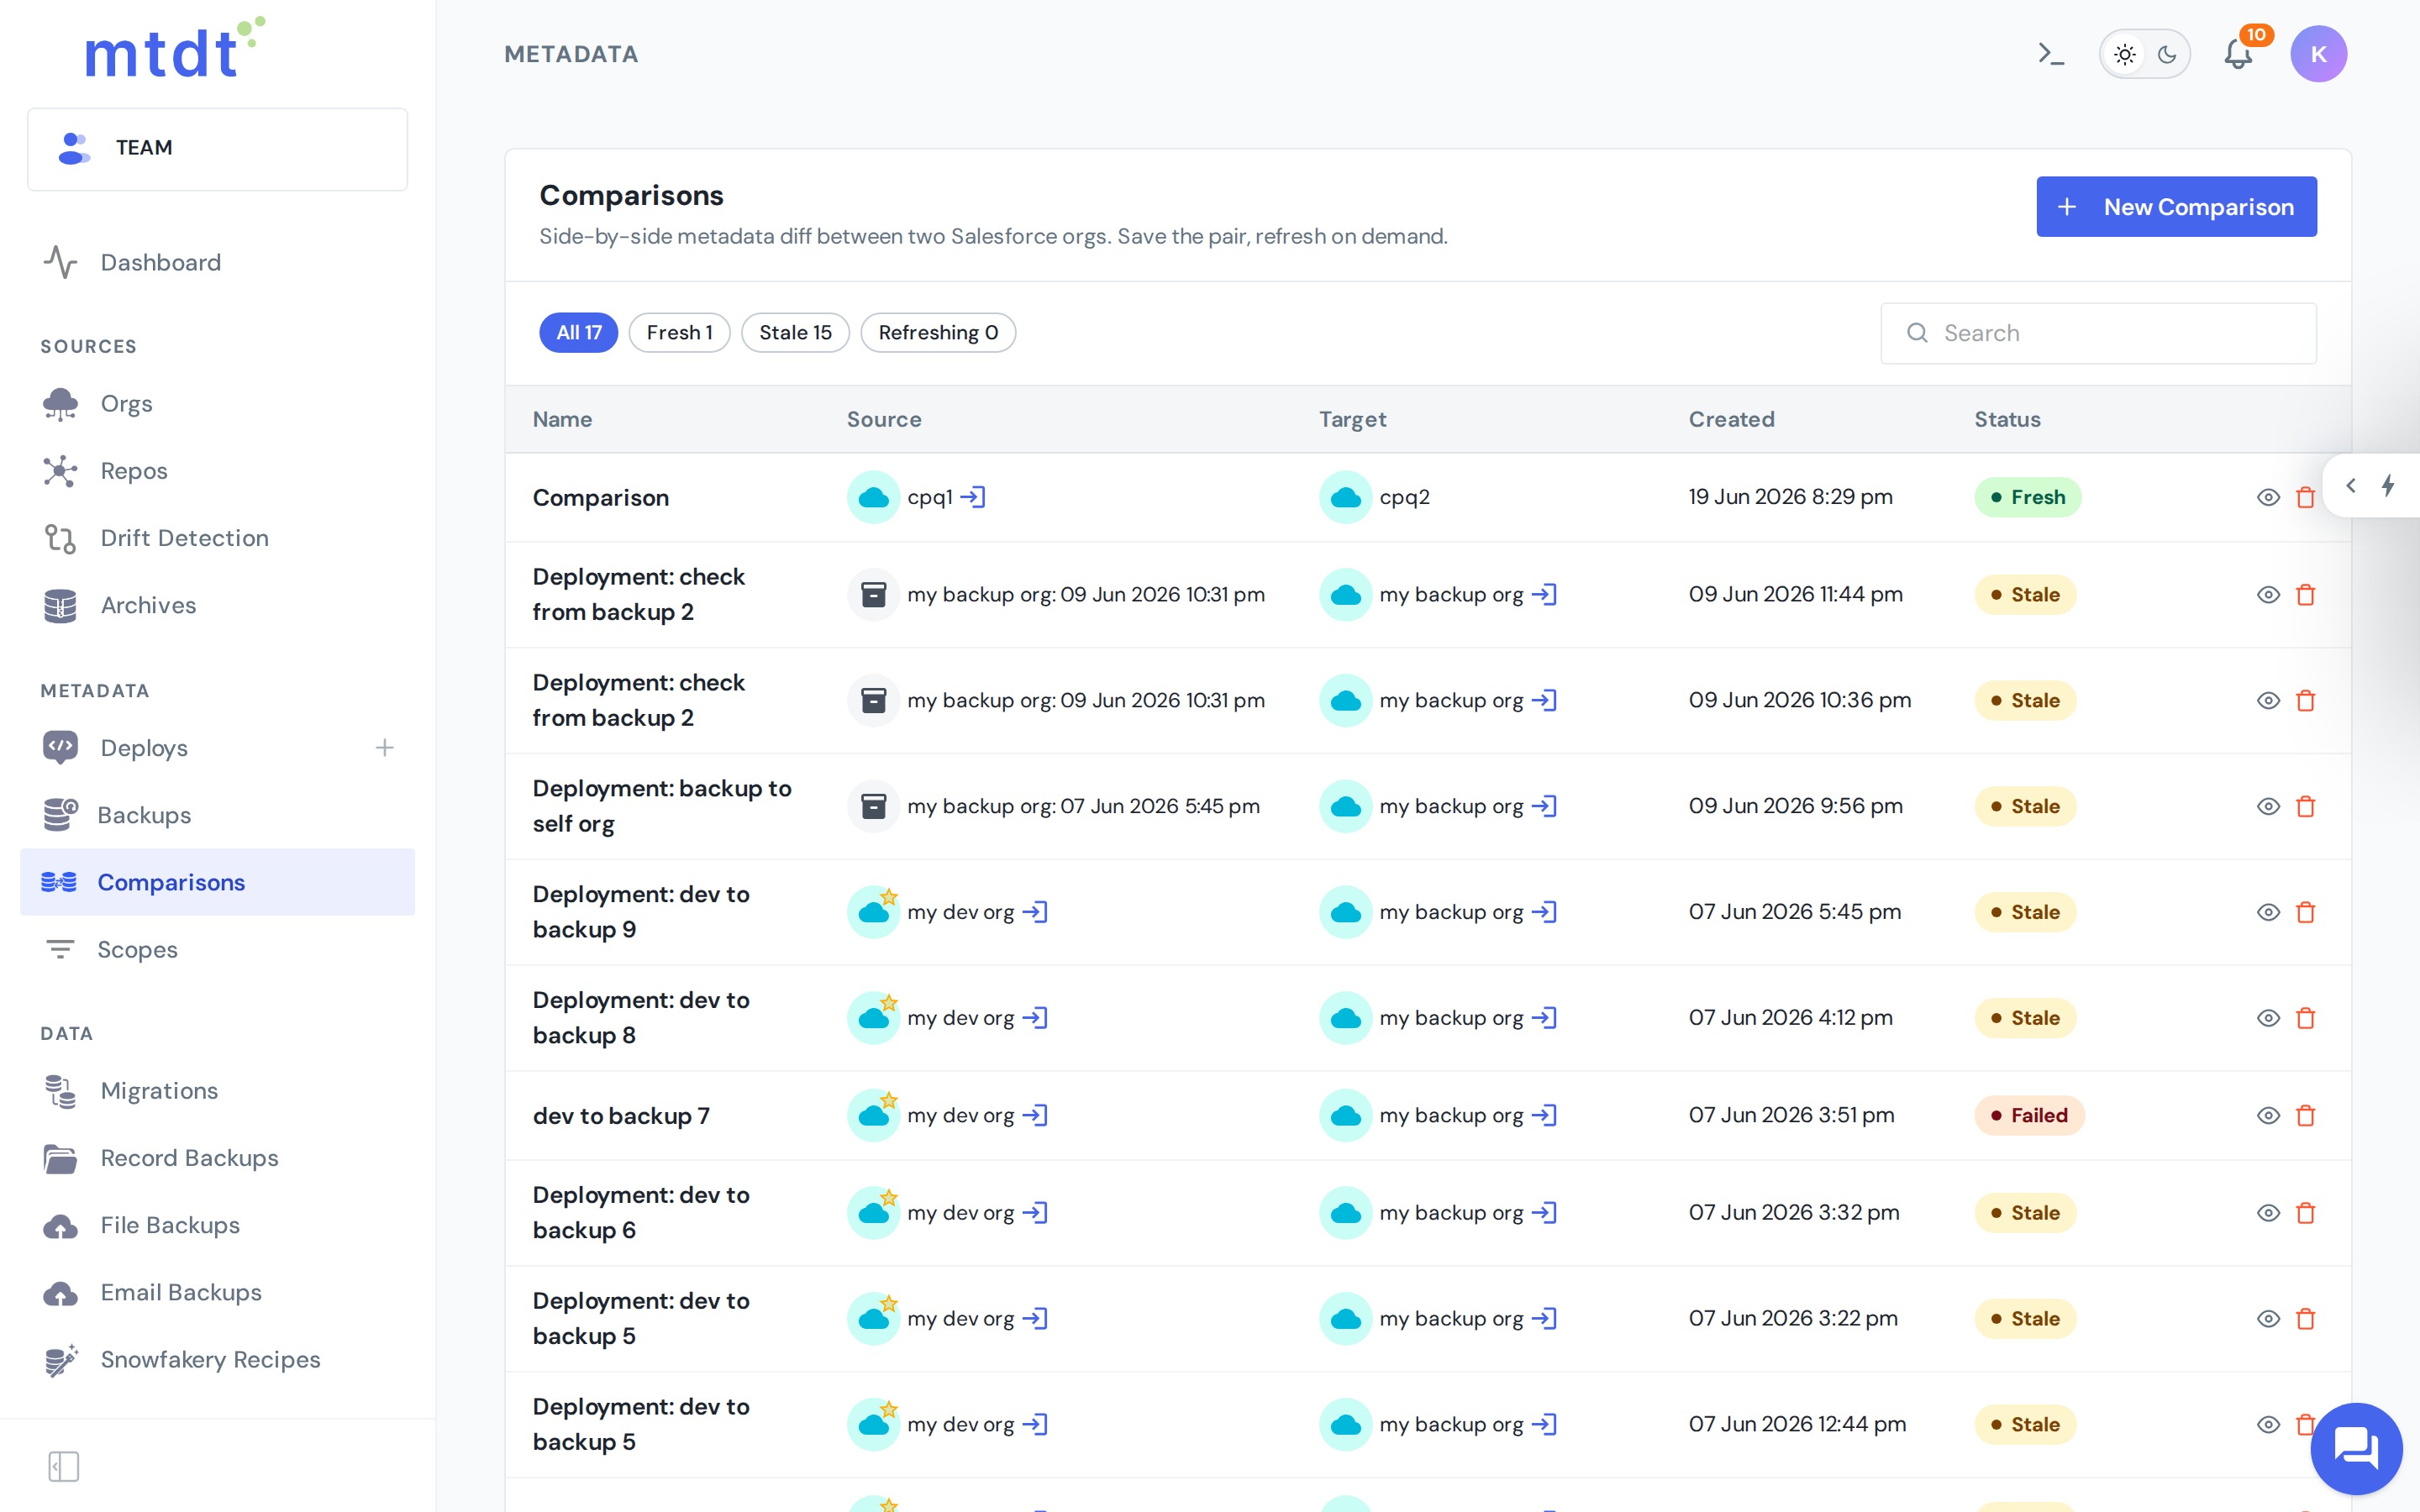This screenshot has width=2420, height=1512.
Task: Open the terminal console icon
Action: (2051, 54)
